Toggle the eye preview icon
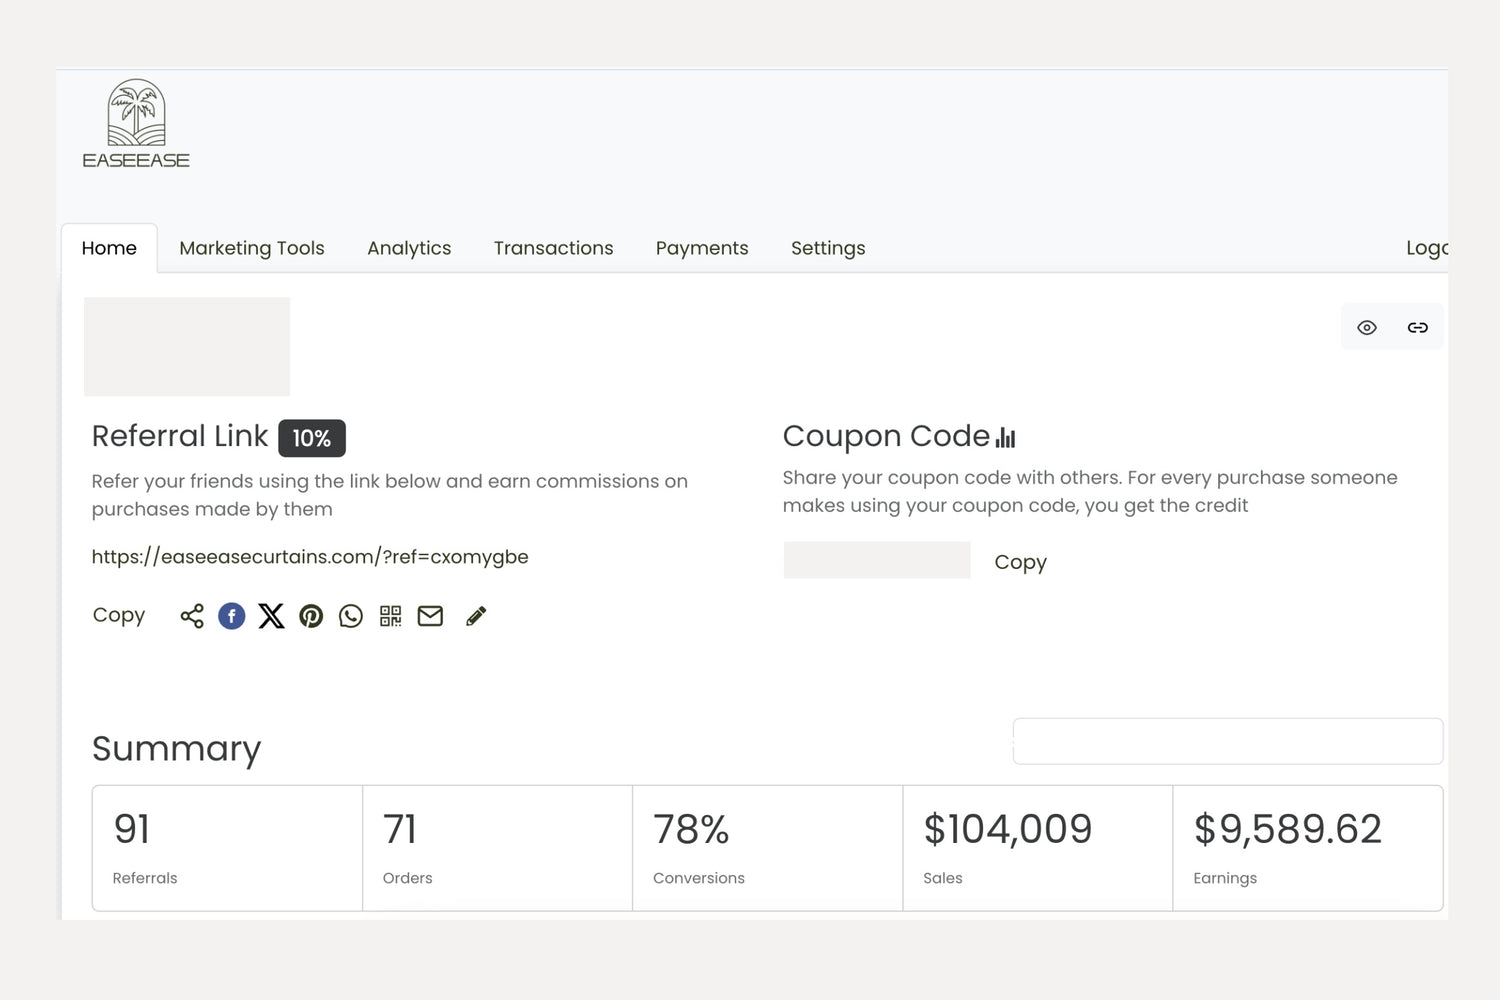This screenshot has height=1000, width=1500. (x=1367, y=328)
